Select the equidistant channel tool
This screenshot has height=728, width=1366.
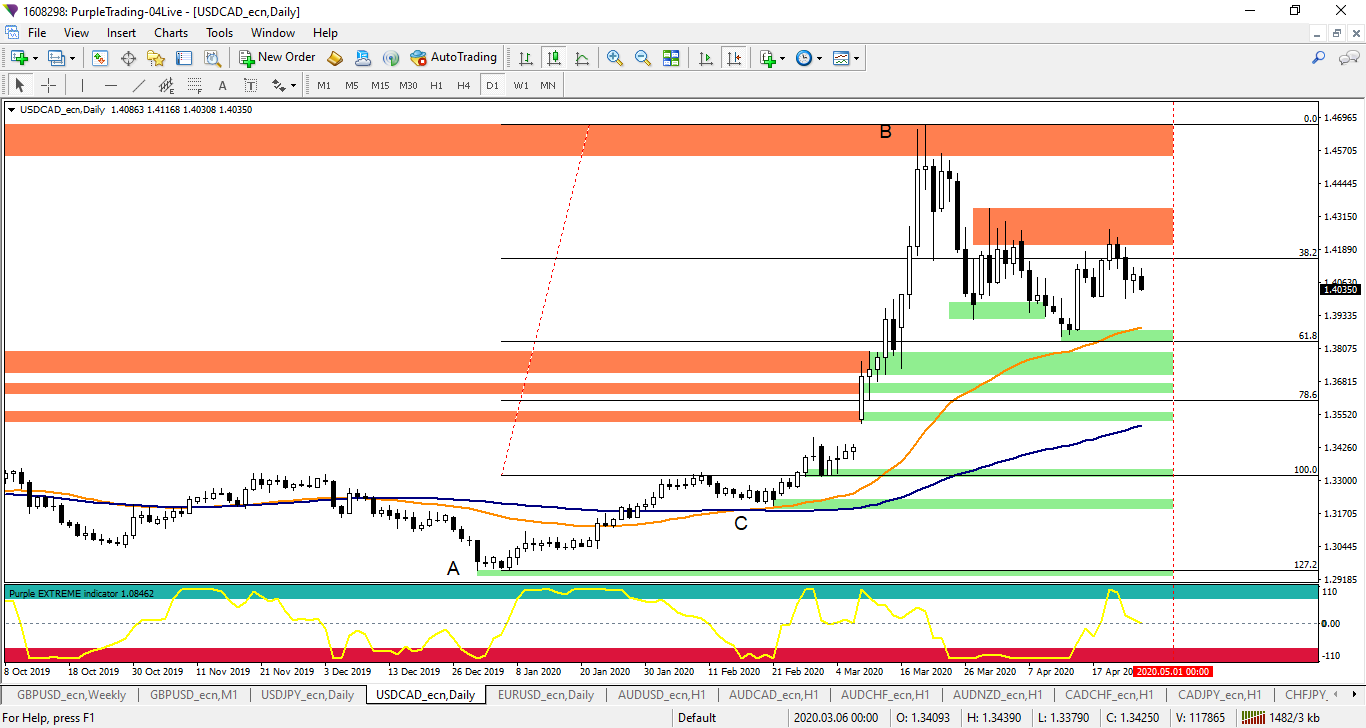pos(166,85)
